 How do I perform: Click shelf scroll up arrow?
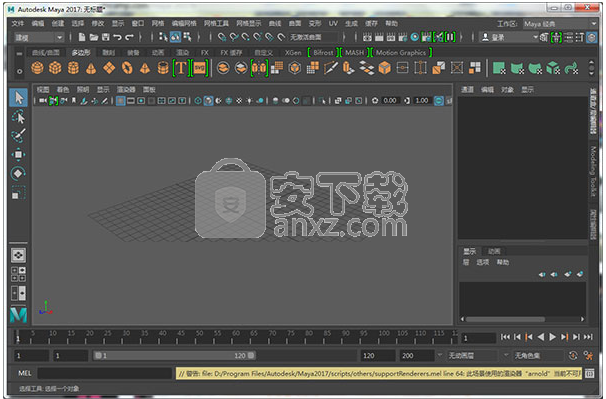coord(591,63)
